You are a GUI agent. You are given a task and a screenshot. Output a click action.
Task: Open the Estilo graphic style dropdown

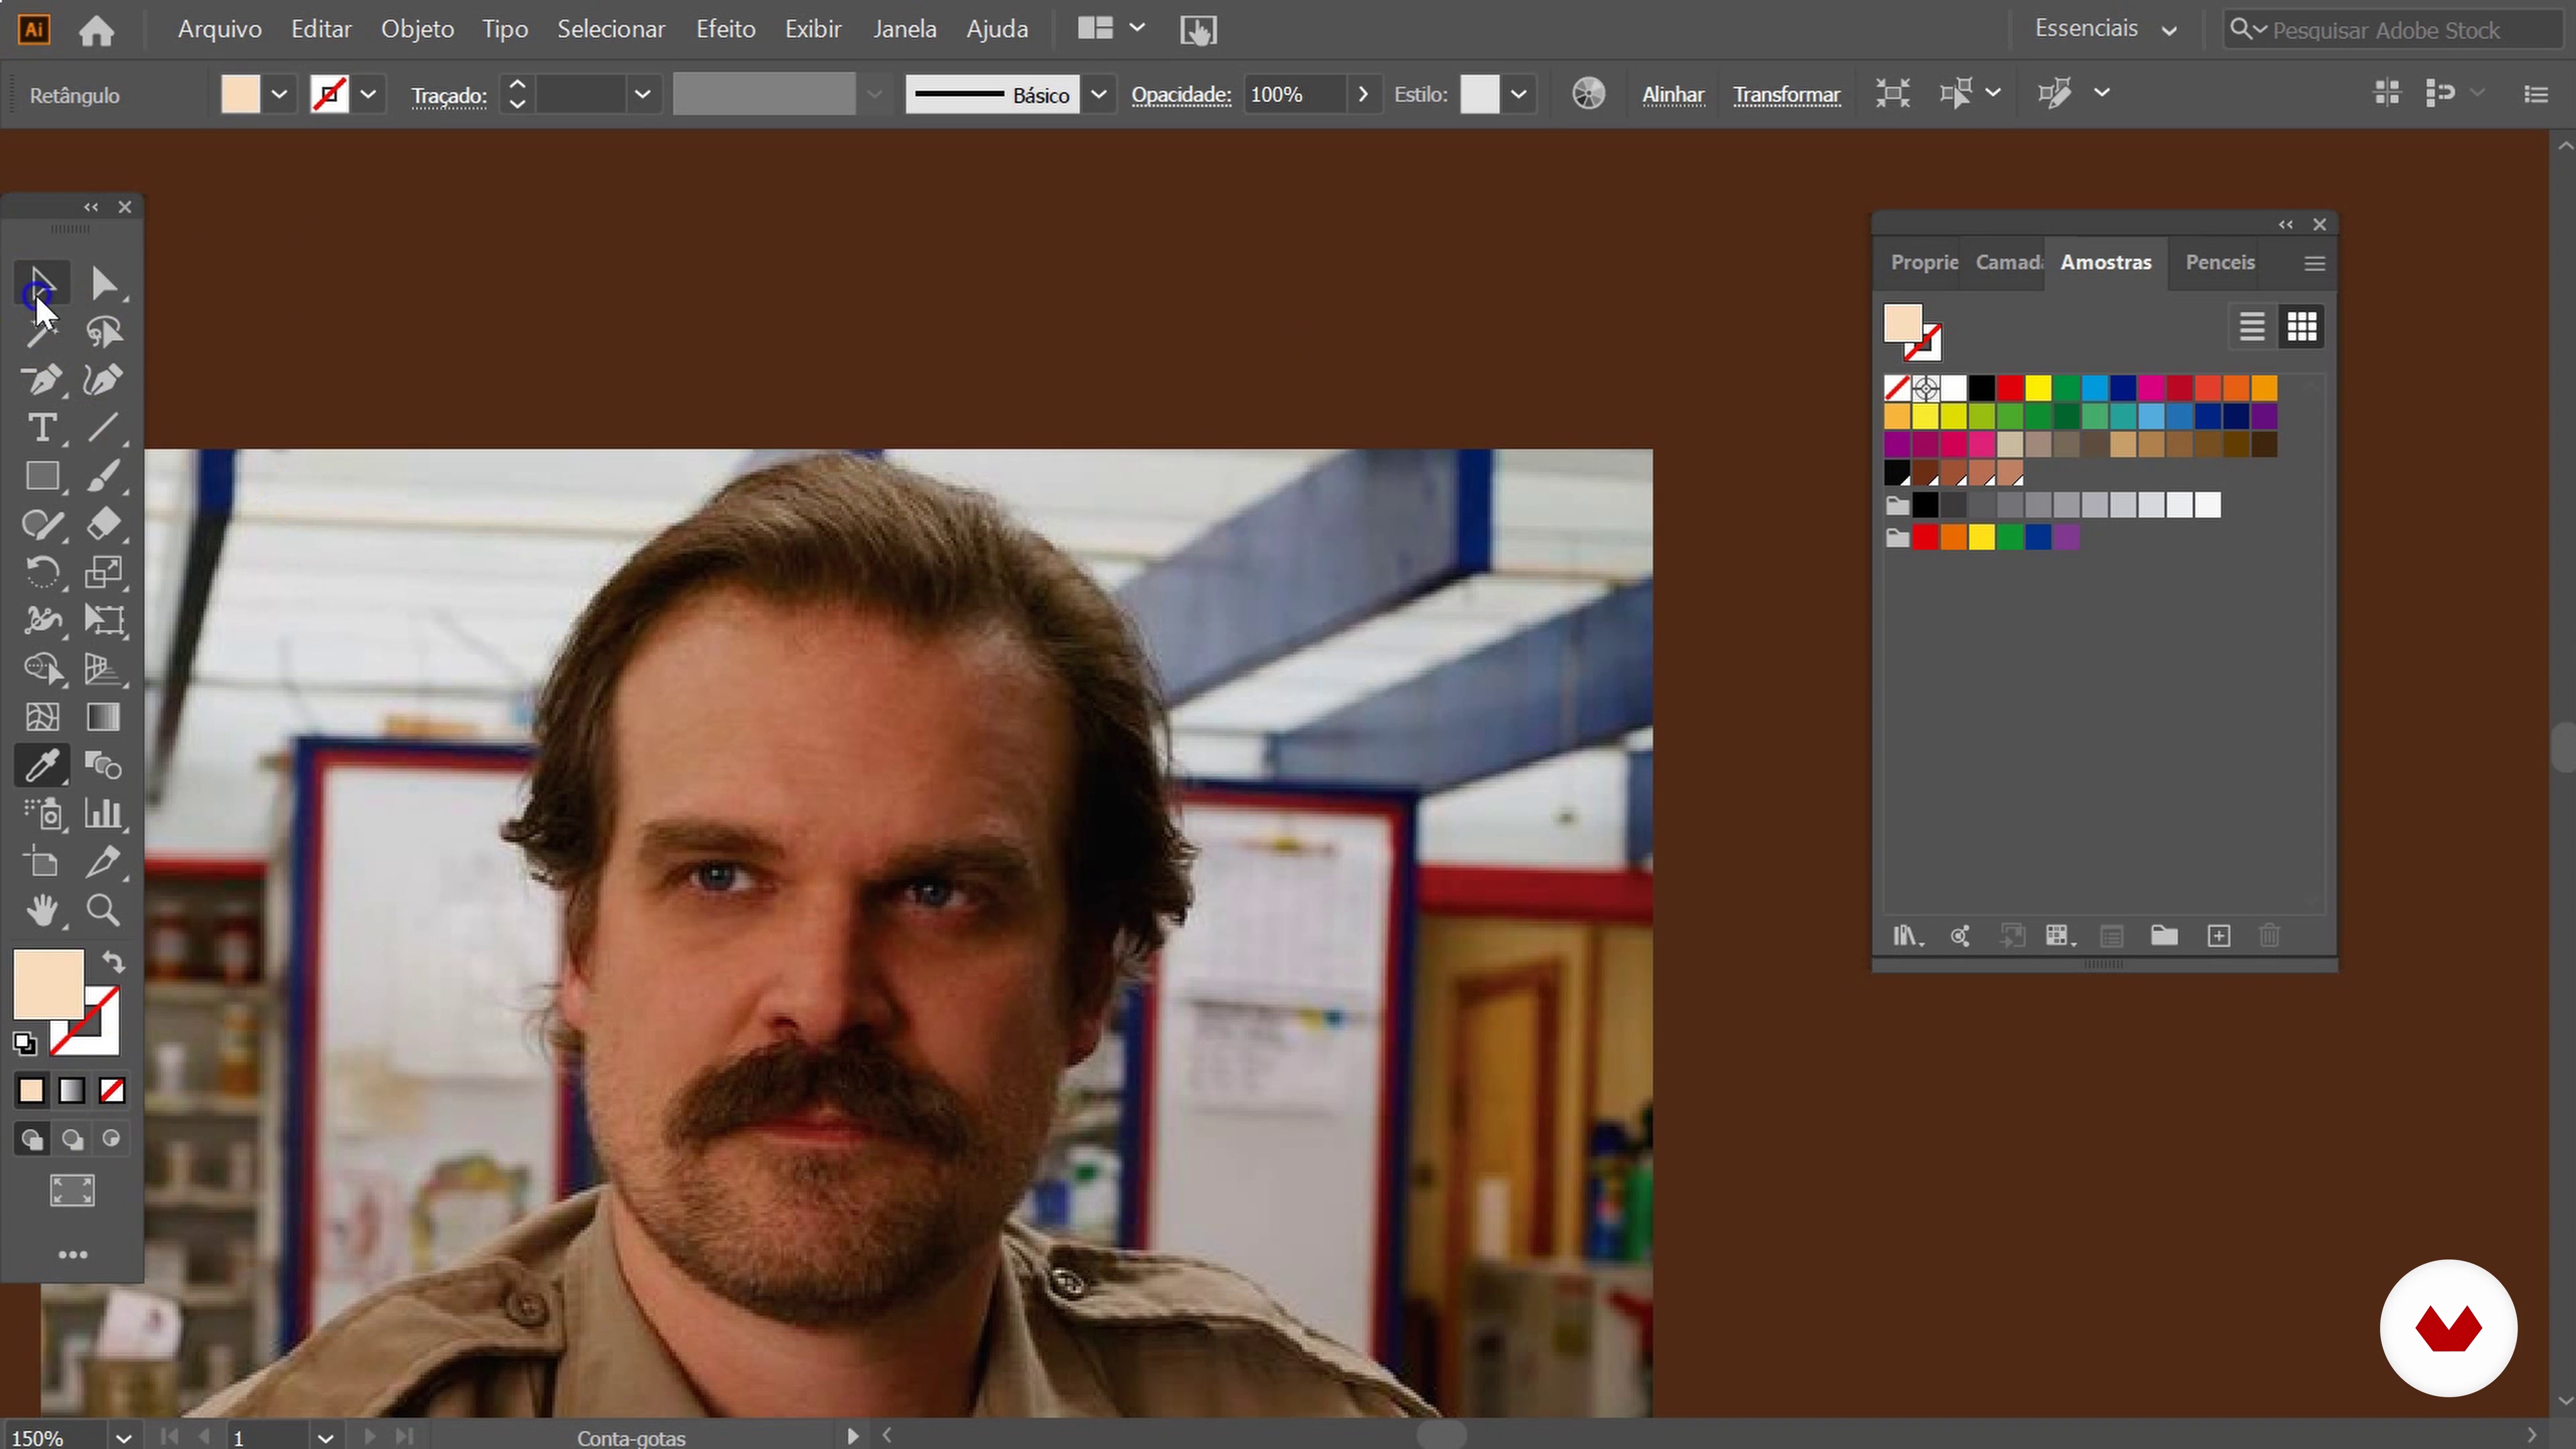(x=1518, y=95)
